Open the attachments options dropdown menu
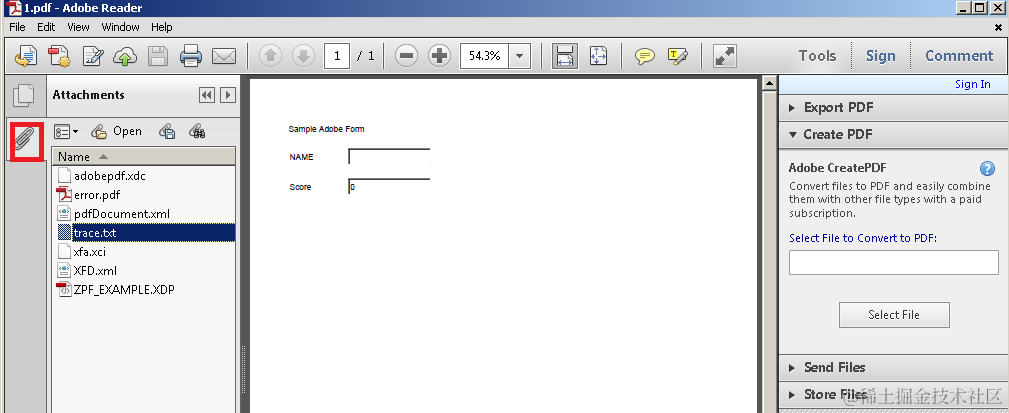 point(66,131)
